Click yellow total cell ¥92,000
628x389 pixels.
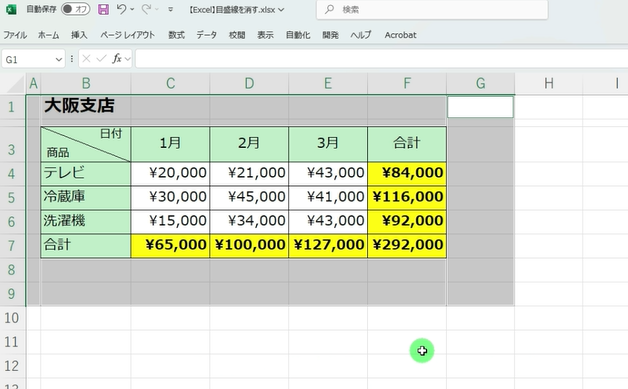click(x=407, y=222)
